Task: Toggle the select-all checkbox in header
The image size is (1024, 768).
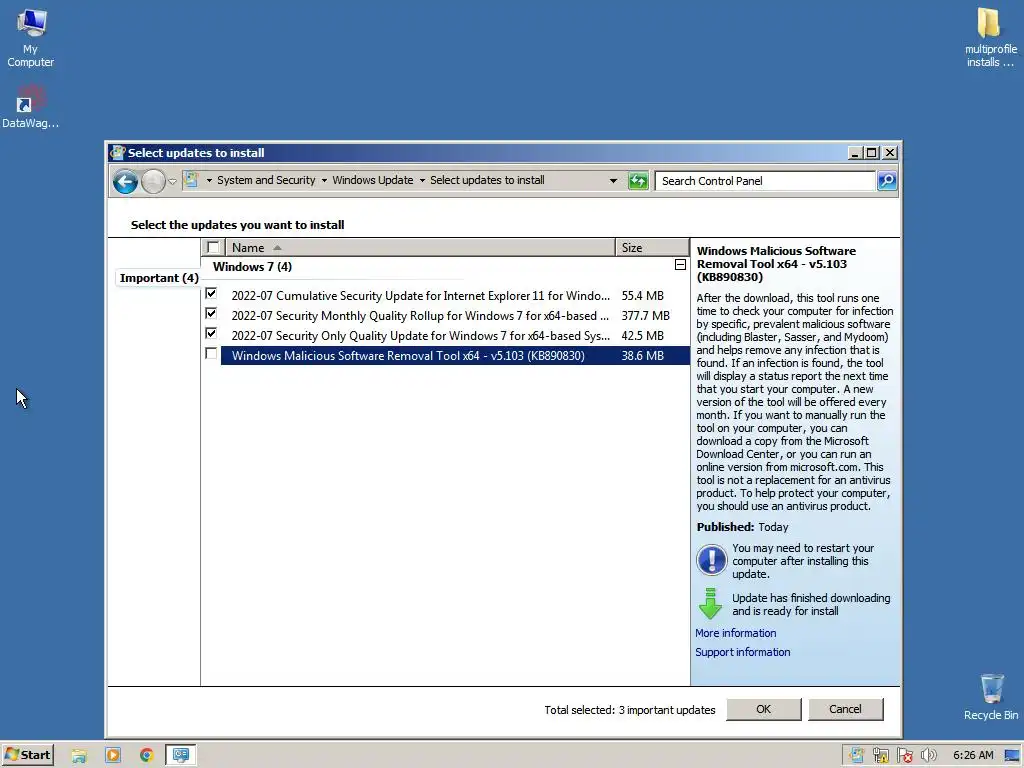Action: click(212, 248)
